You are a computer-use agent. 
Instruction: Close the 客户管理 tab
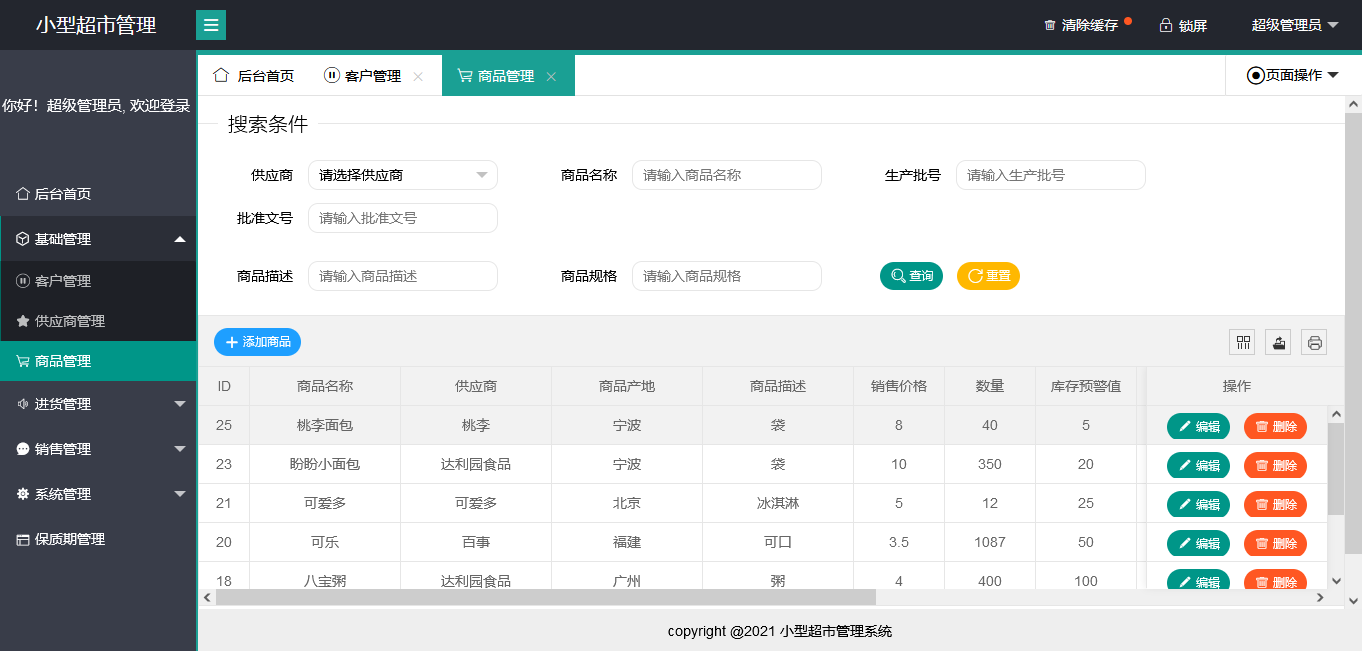click(x=418, y=76)
